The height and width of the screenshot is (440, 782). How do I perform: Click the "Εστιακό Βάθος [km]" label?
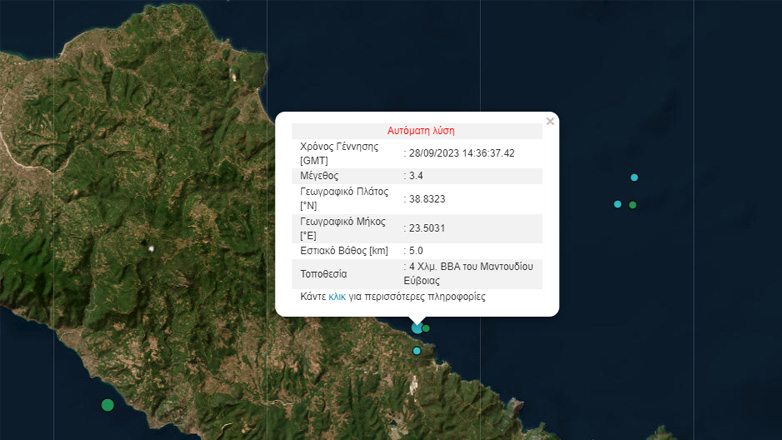point(344,251)
